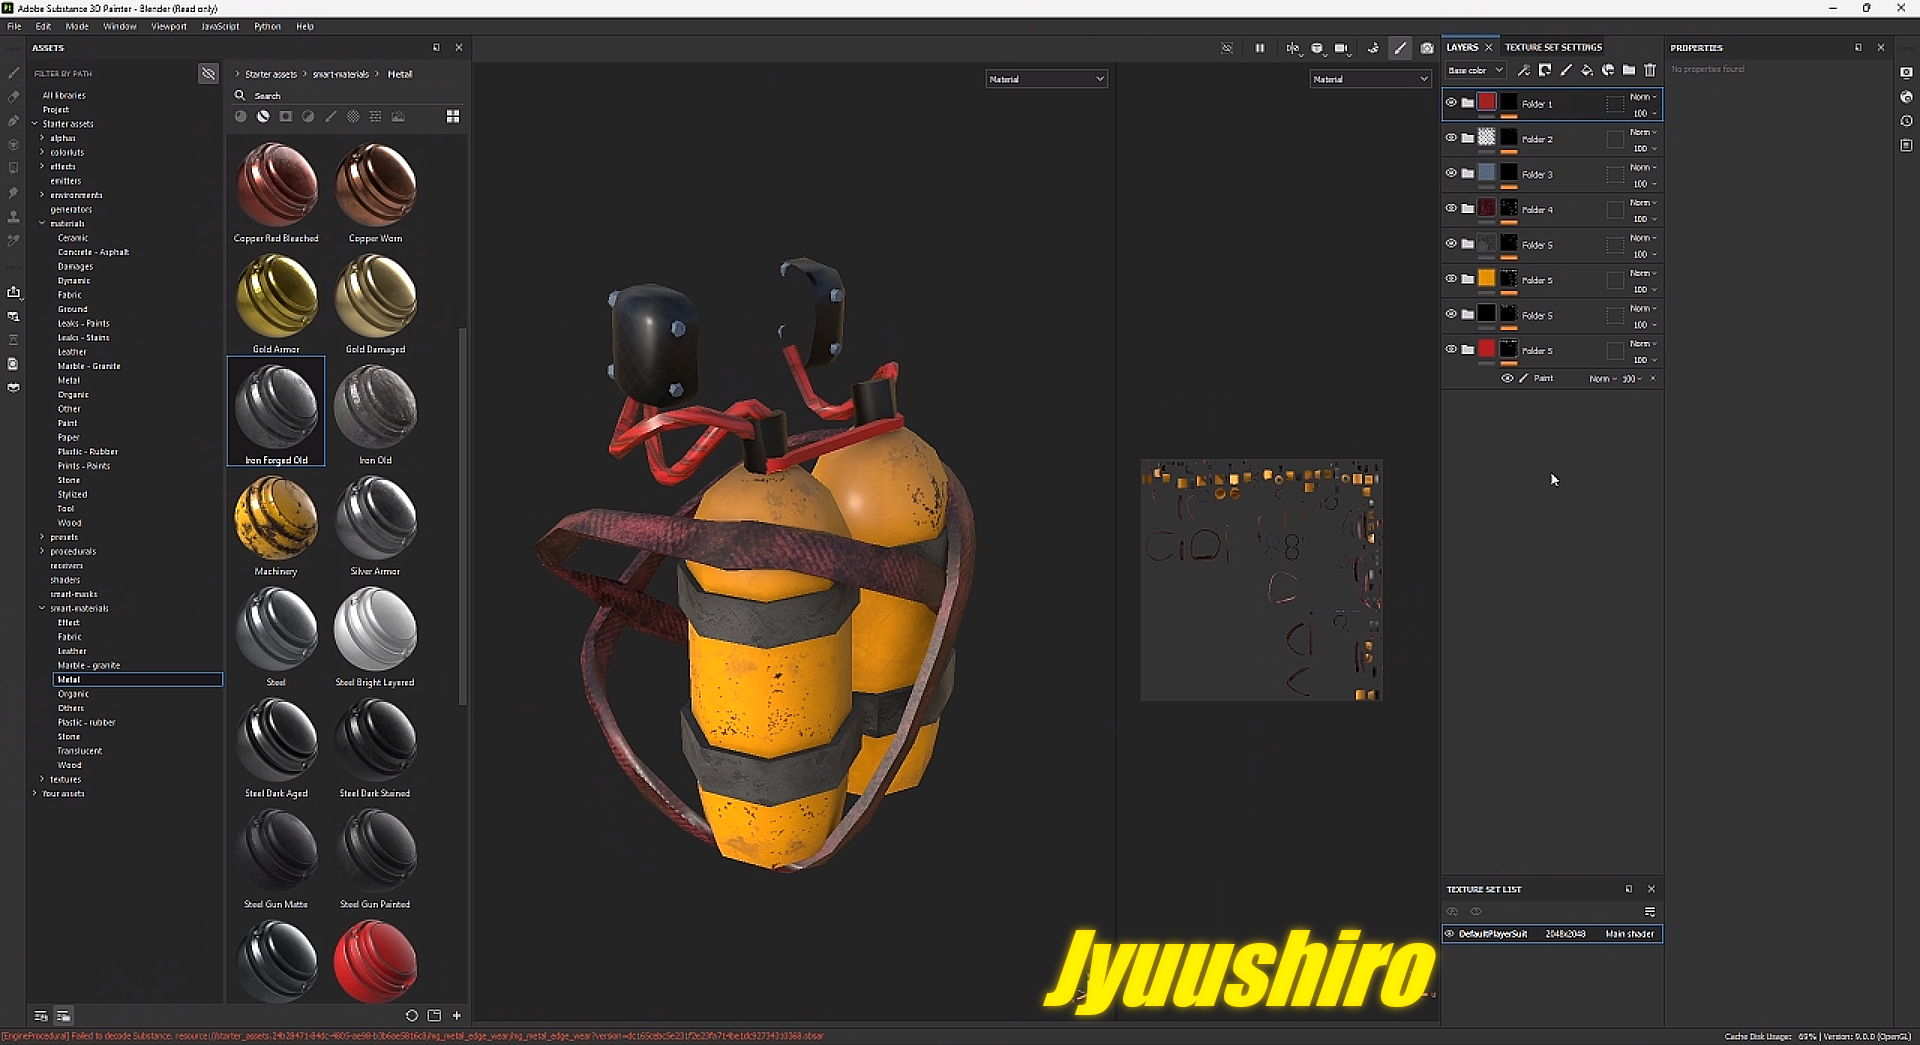
Task: Click the asset Search field
Action: pos(345,96)
